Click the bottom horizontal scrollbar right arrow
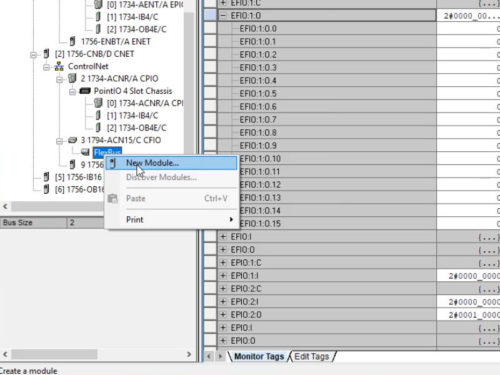This screenshot has height=375, width=500. tap(189, 354)
